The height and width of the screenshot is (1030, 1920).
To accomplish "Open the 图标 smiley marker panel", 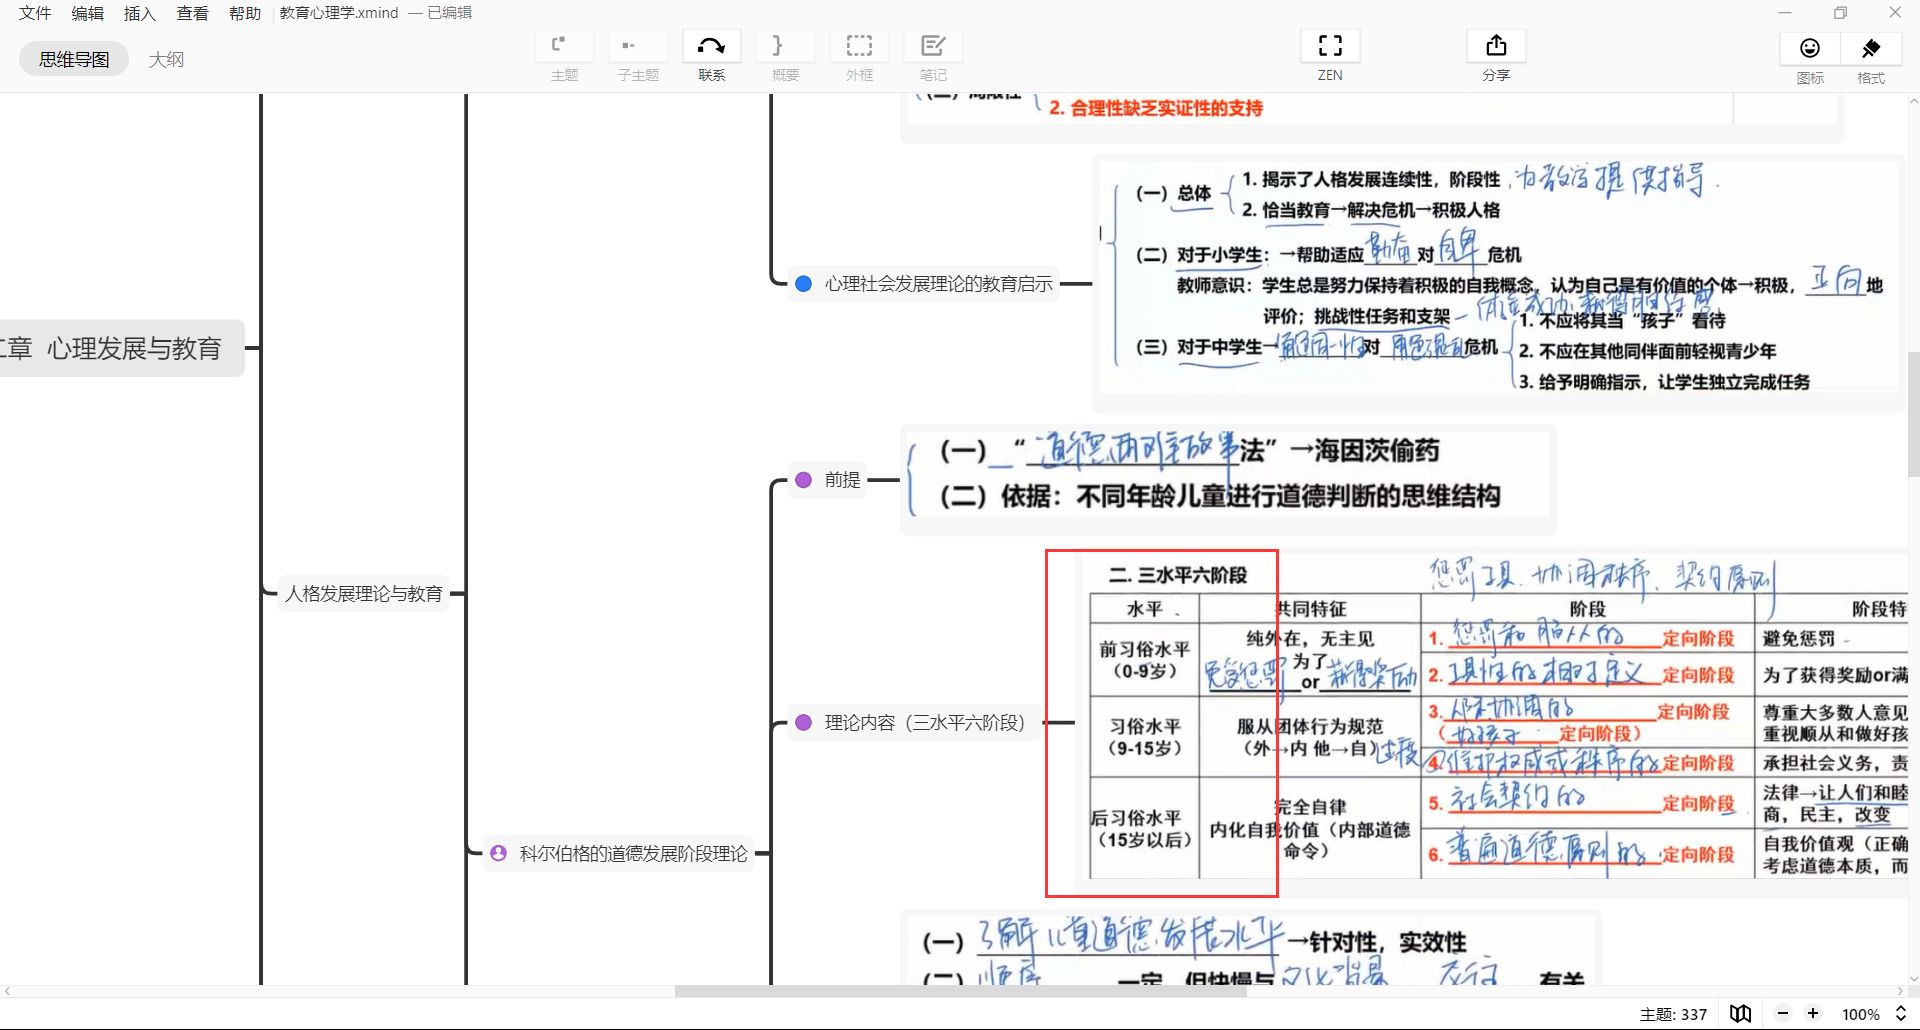I will (1810, 48).
